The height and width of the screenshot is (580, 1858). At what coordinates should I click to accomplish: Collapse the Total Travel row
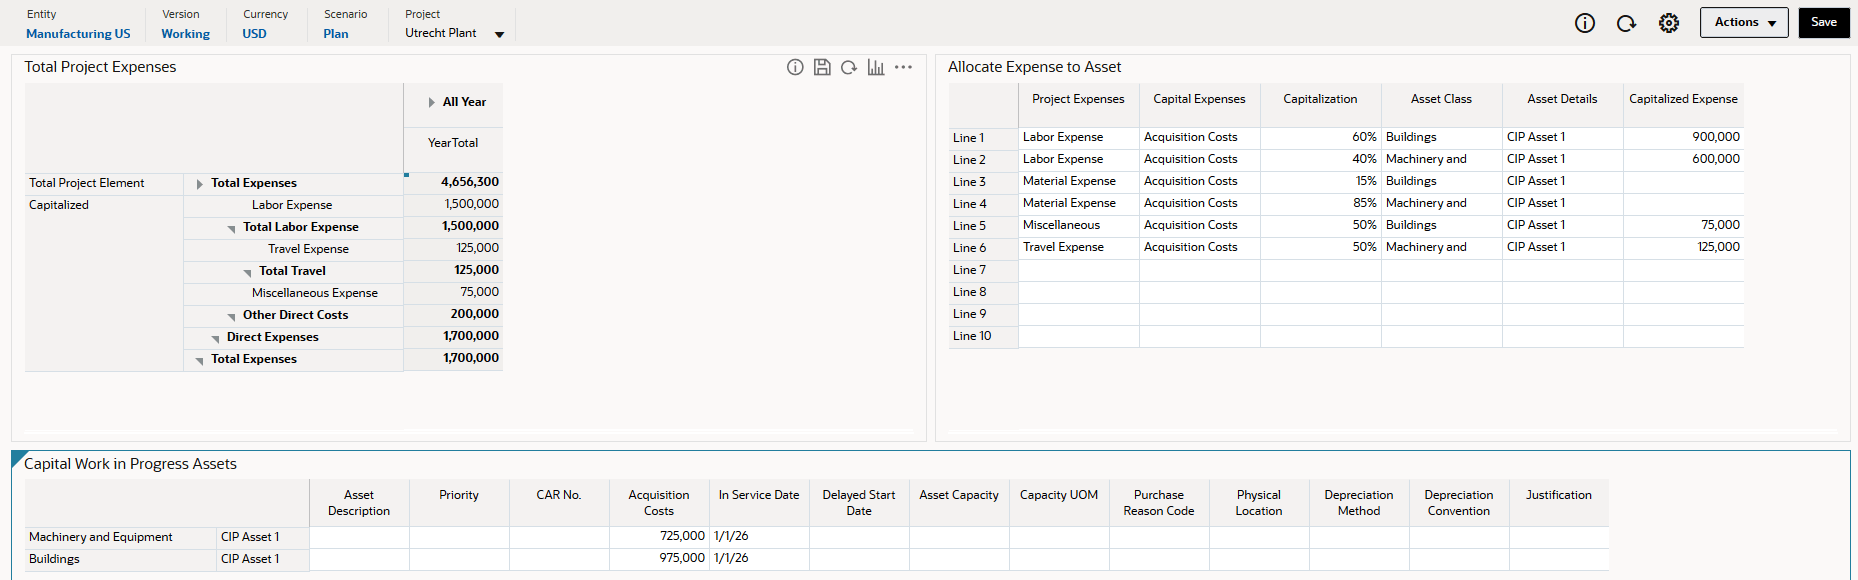(x=248, y=273)
